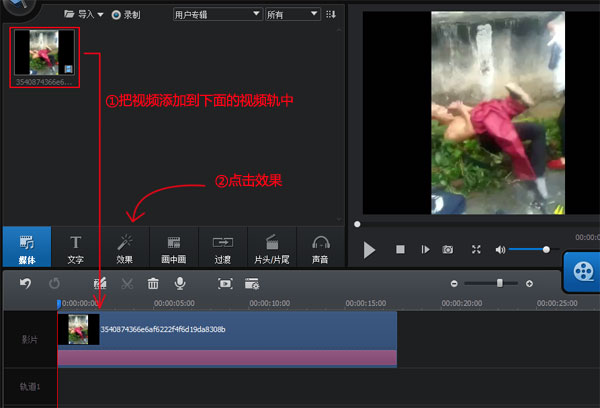Click the 影片 track label
The image size is (600, 408).
(x=29, y=339)
